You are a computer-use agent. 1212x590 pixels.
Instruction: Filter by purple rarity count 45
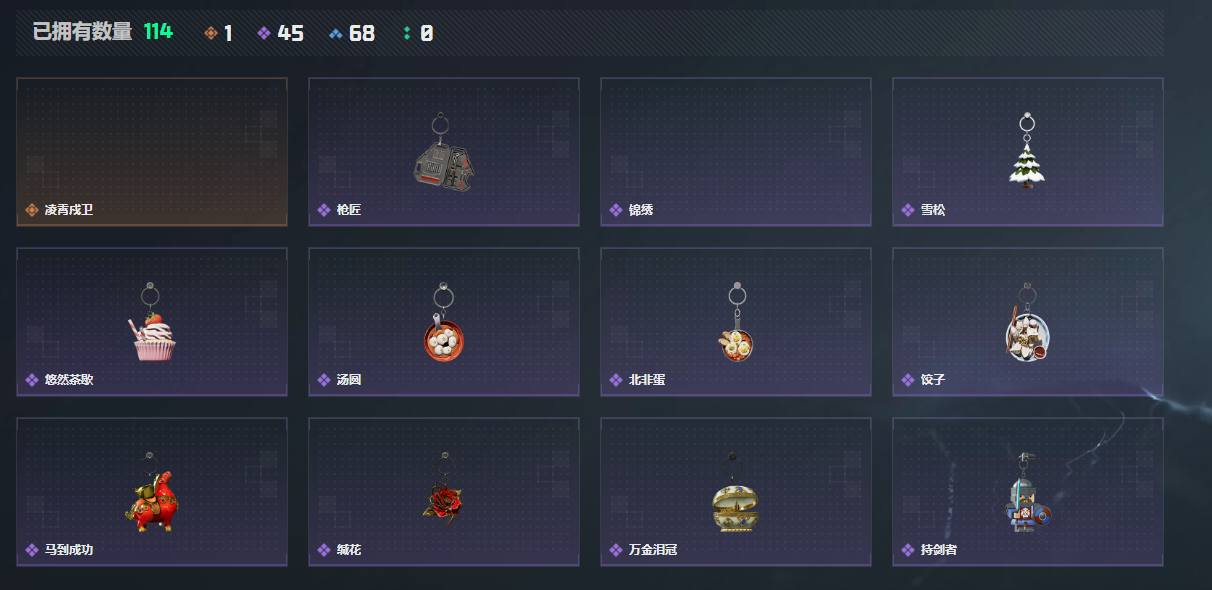point(280,33)
